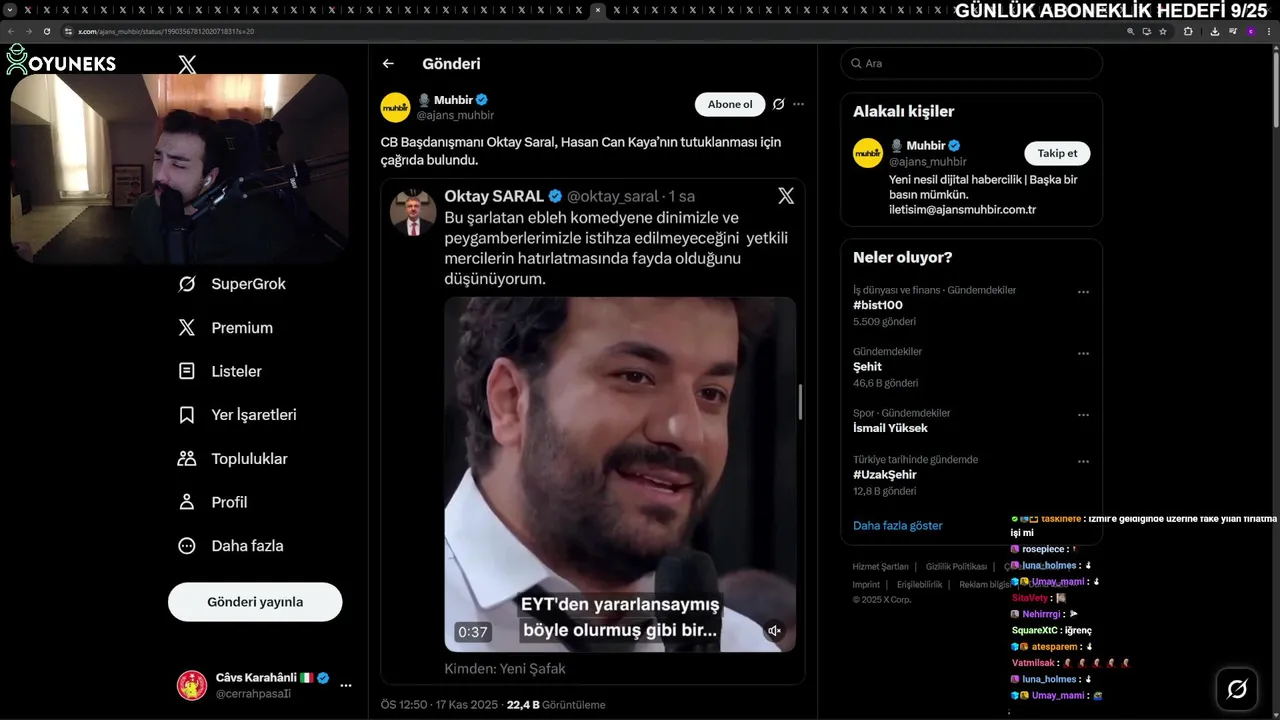This screenshot has height=720, width=1280.
Task: Click the browser forward arrow
Action: [28, 31]
